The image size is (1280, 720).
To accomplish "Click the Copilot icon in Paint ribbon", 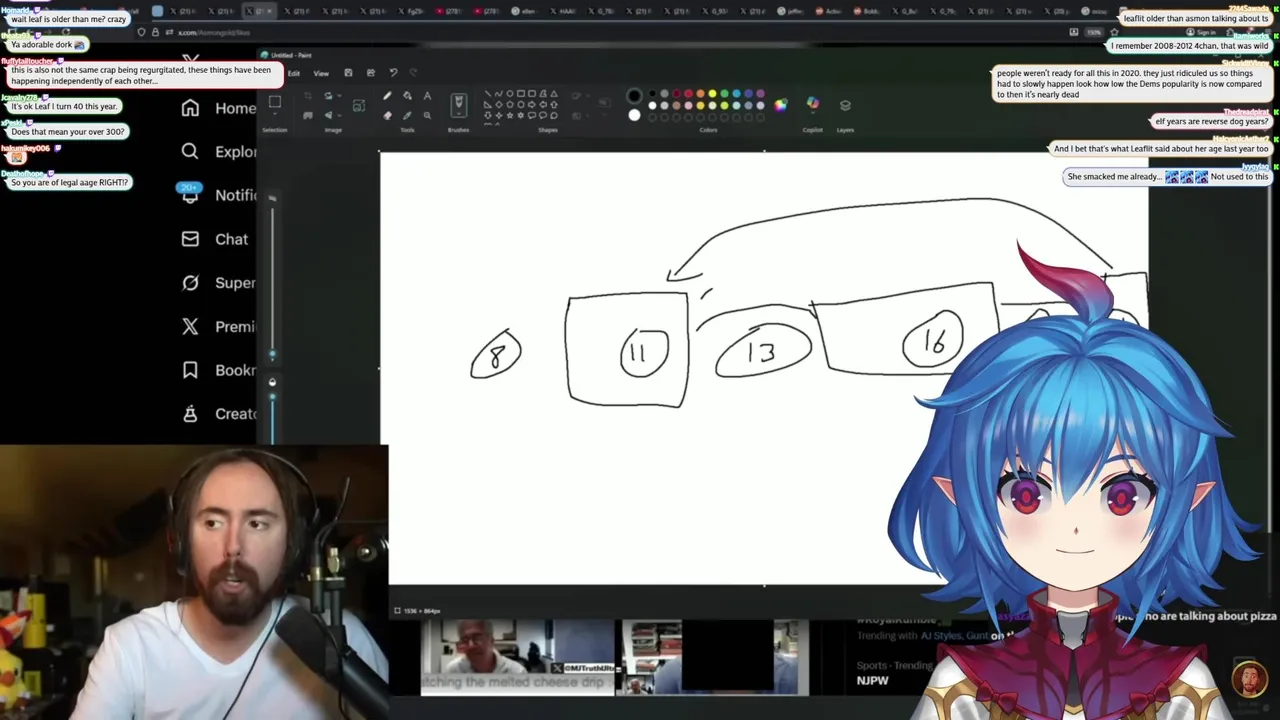I will pos(813,102).
